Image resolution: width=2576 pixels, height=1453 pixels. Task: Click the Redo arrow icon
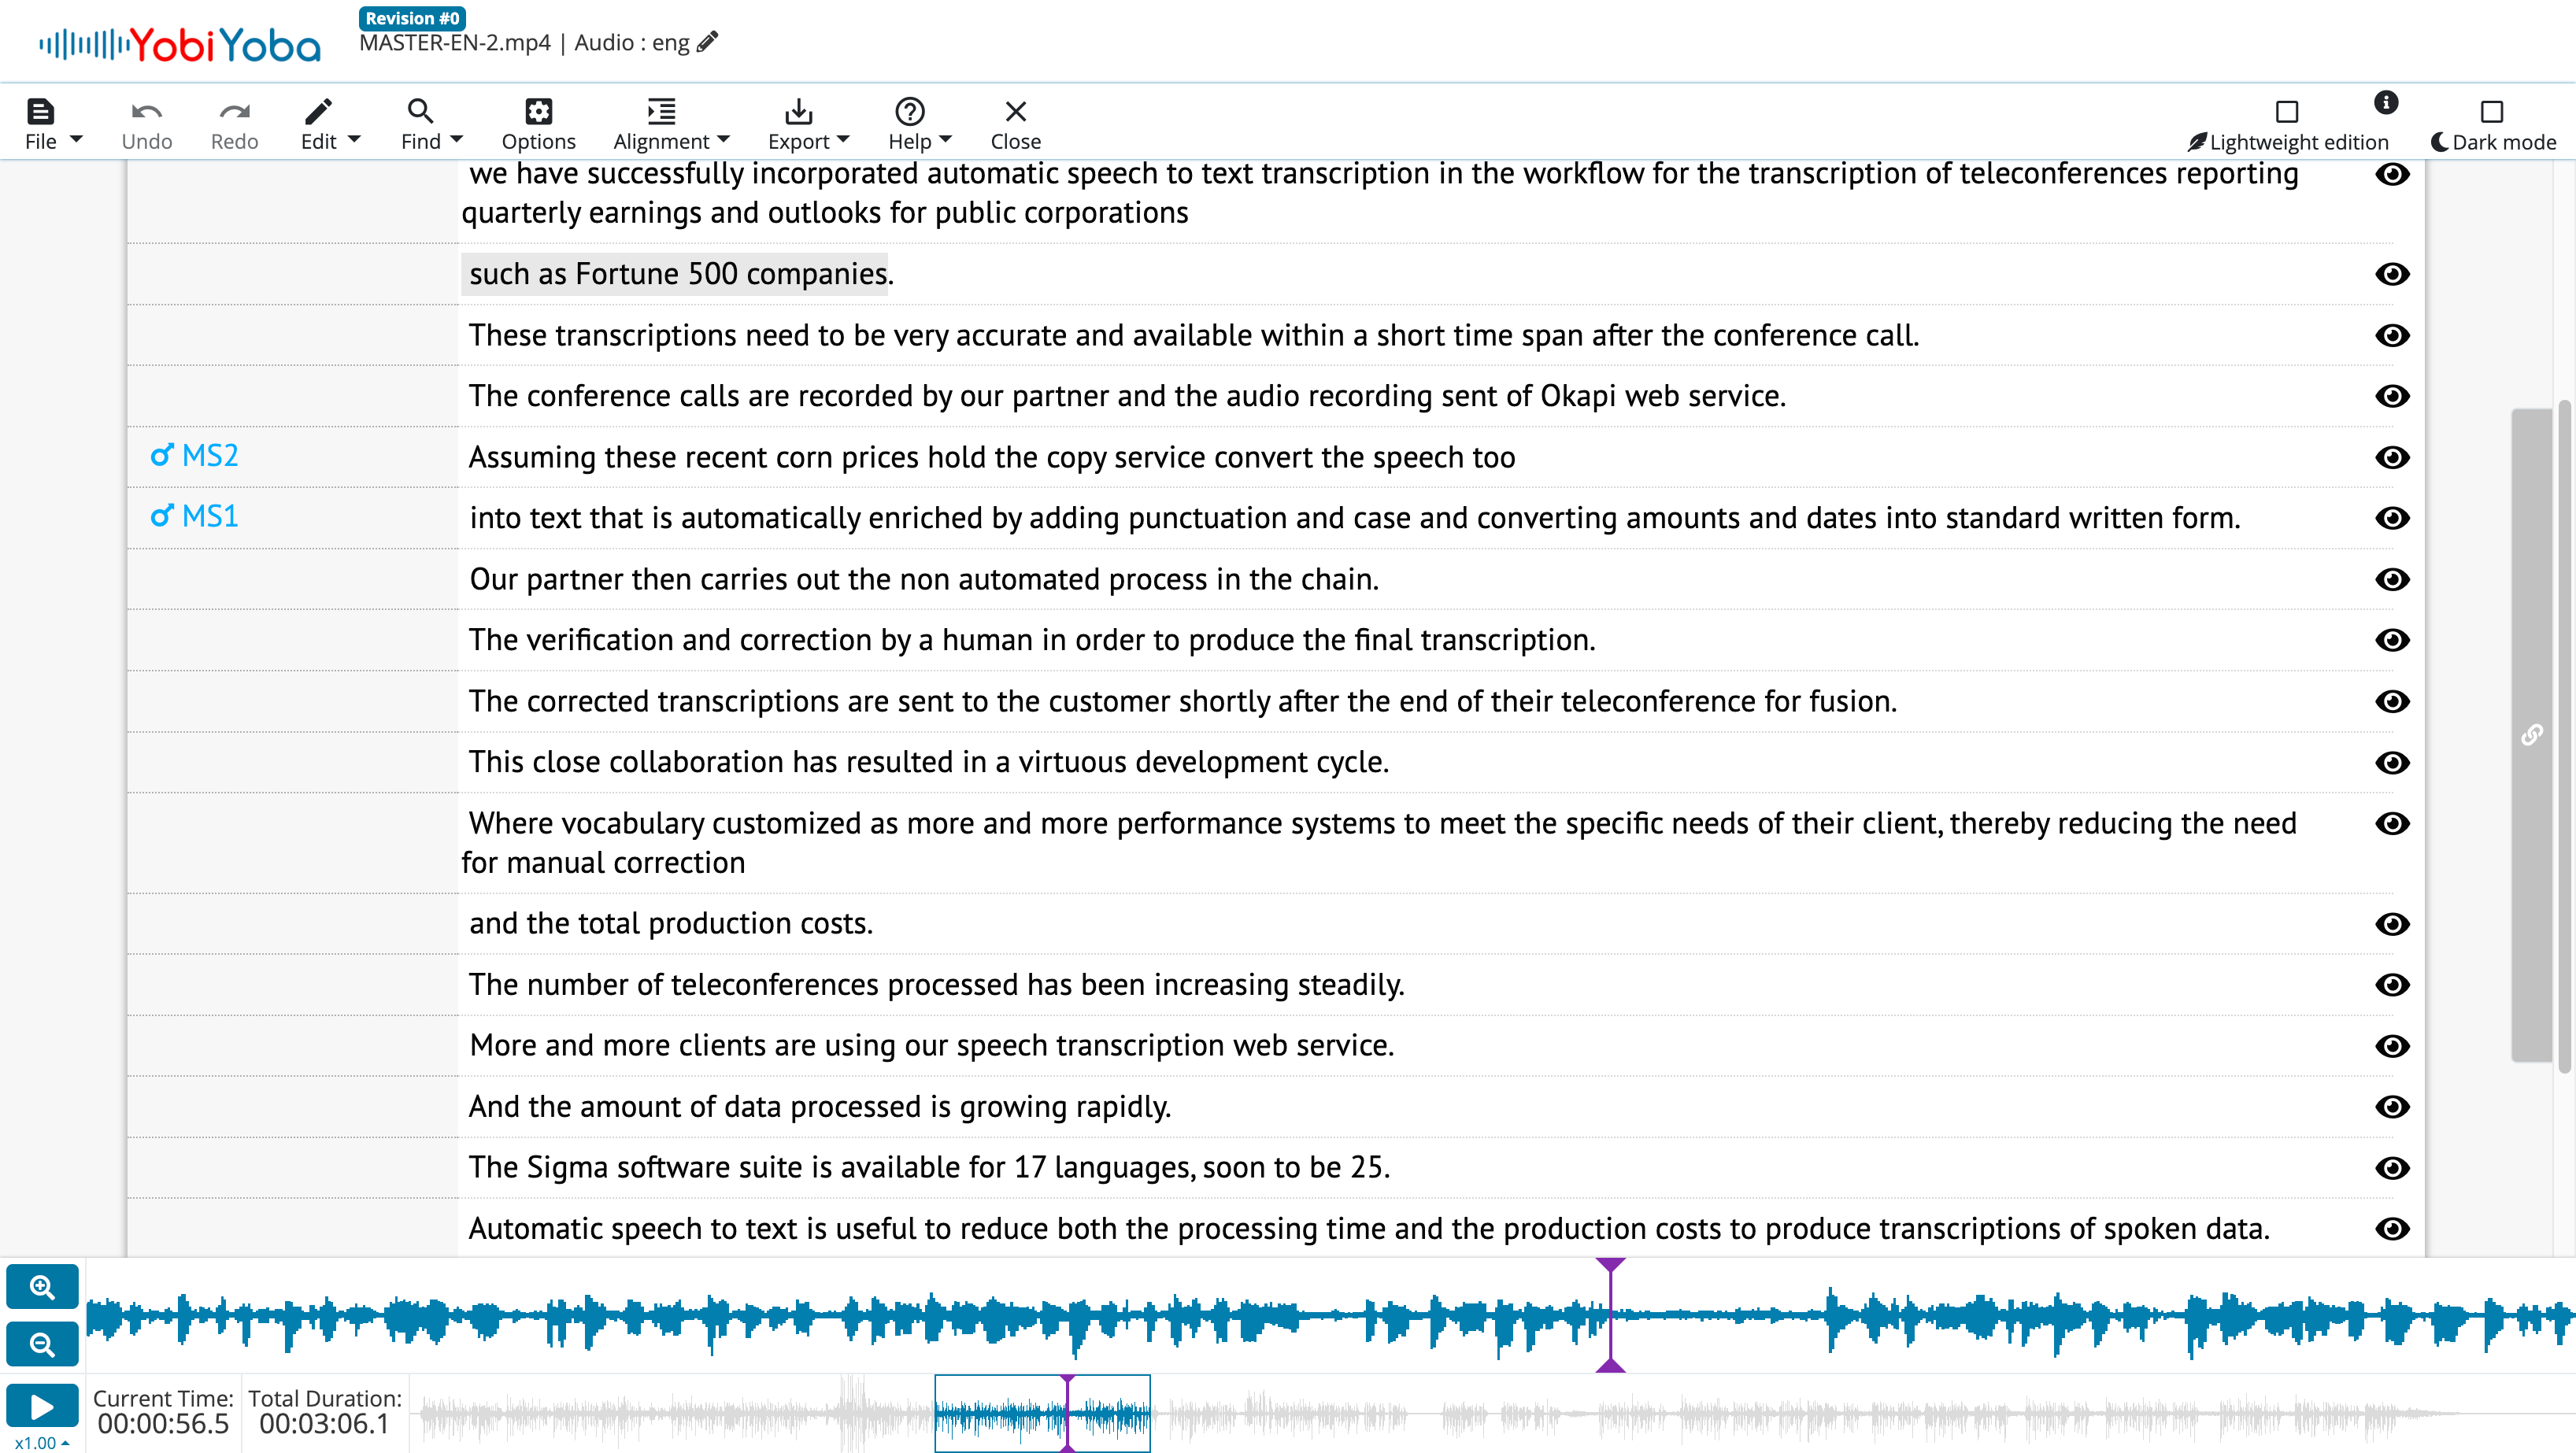[234, 112]
